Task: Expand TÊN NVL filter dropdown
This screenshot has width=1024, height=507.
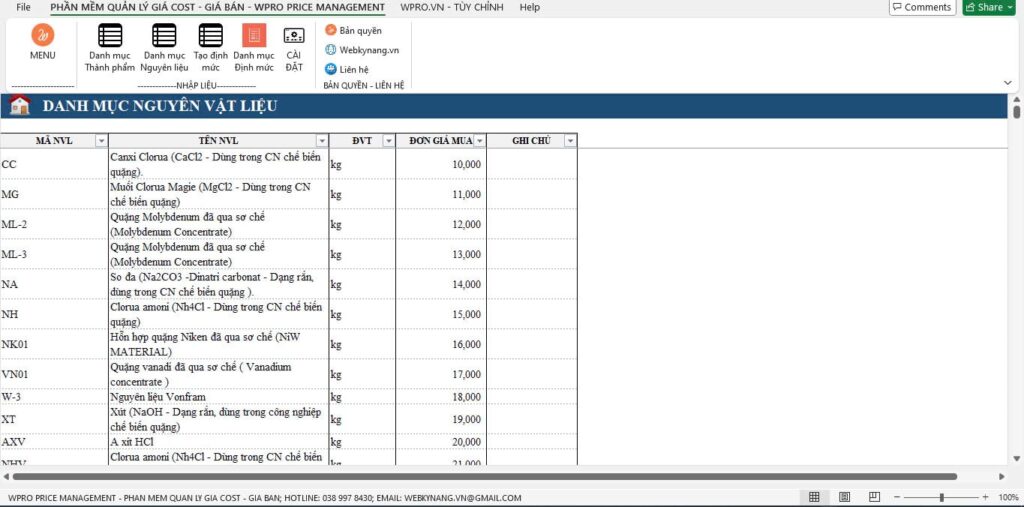Action: pyautogui.click(x=322, y=141)
